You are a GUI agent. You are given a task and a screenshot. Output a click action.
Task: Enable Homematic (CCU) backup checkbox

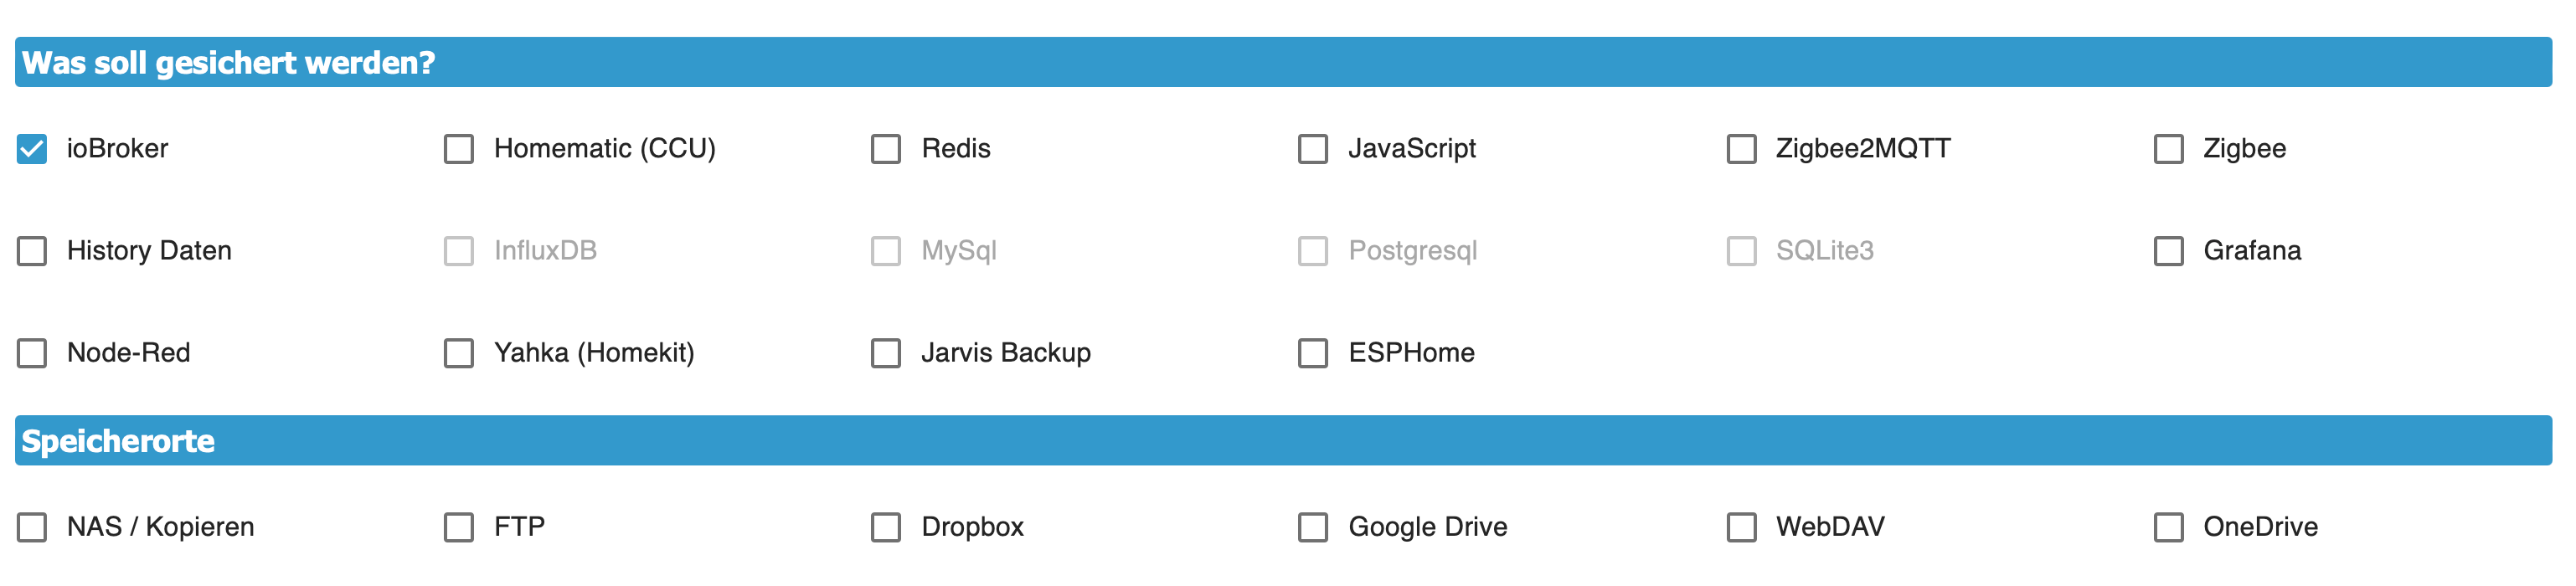pyautogui.click(x=459, y=149)
